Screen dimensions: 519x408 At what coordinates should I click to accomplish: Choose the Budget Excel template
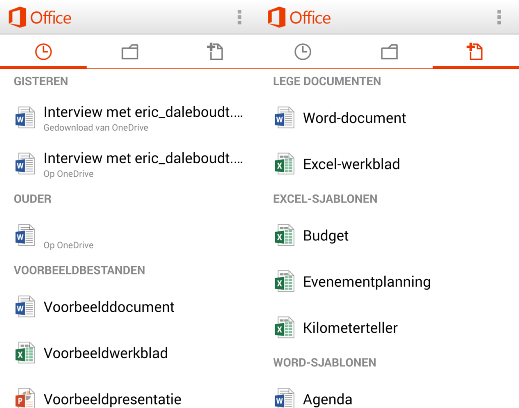[x=389, y=236]
